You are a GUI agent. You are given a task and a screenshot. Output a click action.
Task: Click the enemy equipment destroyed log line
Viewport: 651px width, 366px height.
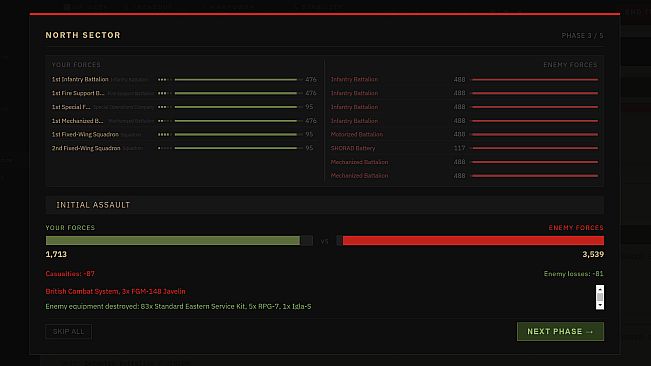pos(178,307)
